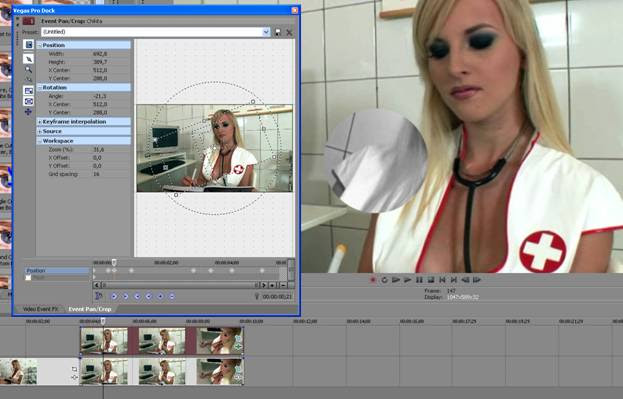Open the Preset dropdown showing (Untitled)
The height and width of the screenshot is (399, 623).
pyautogui.click(x=266, y=32)
